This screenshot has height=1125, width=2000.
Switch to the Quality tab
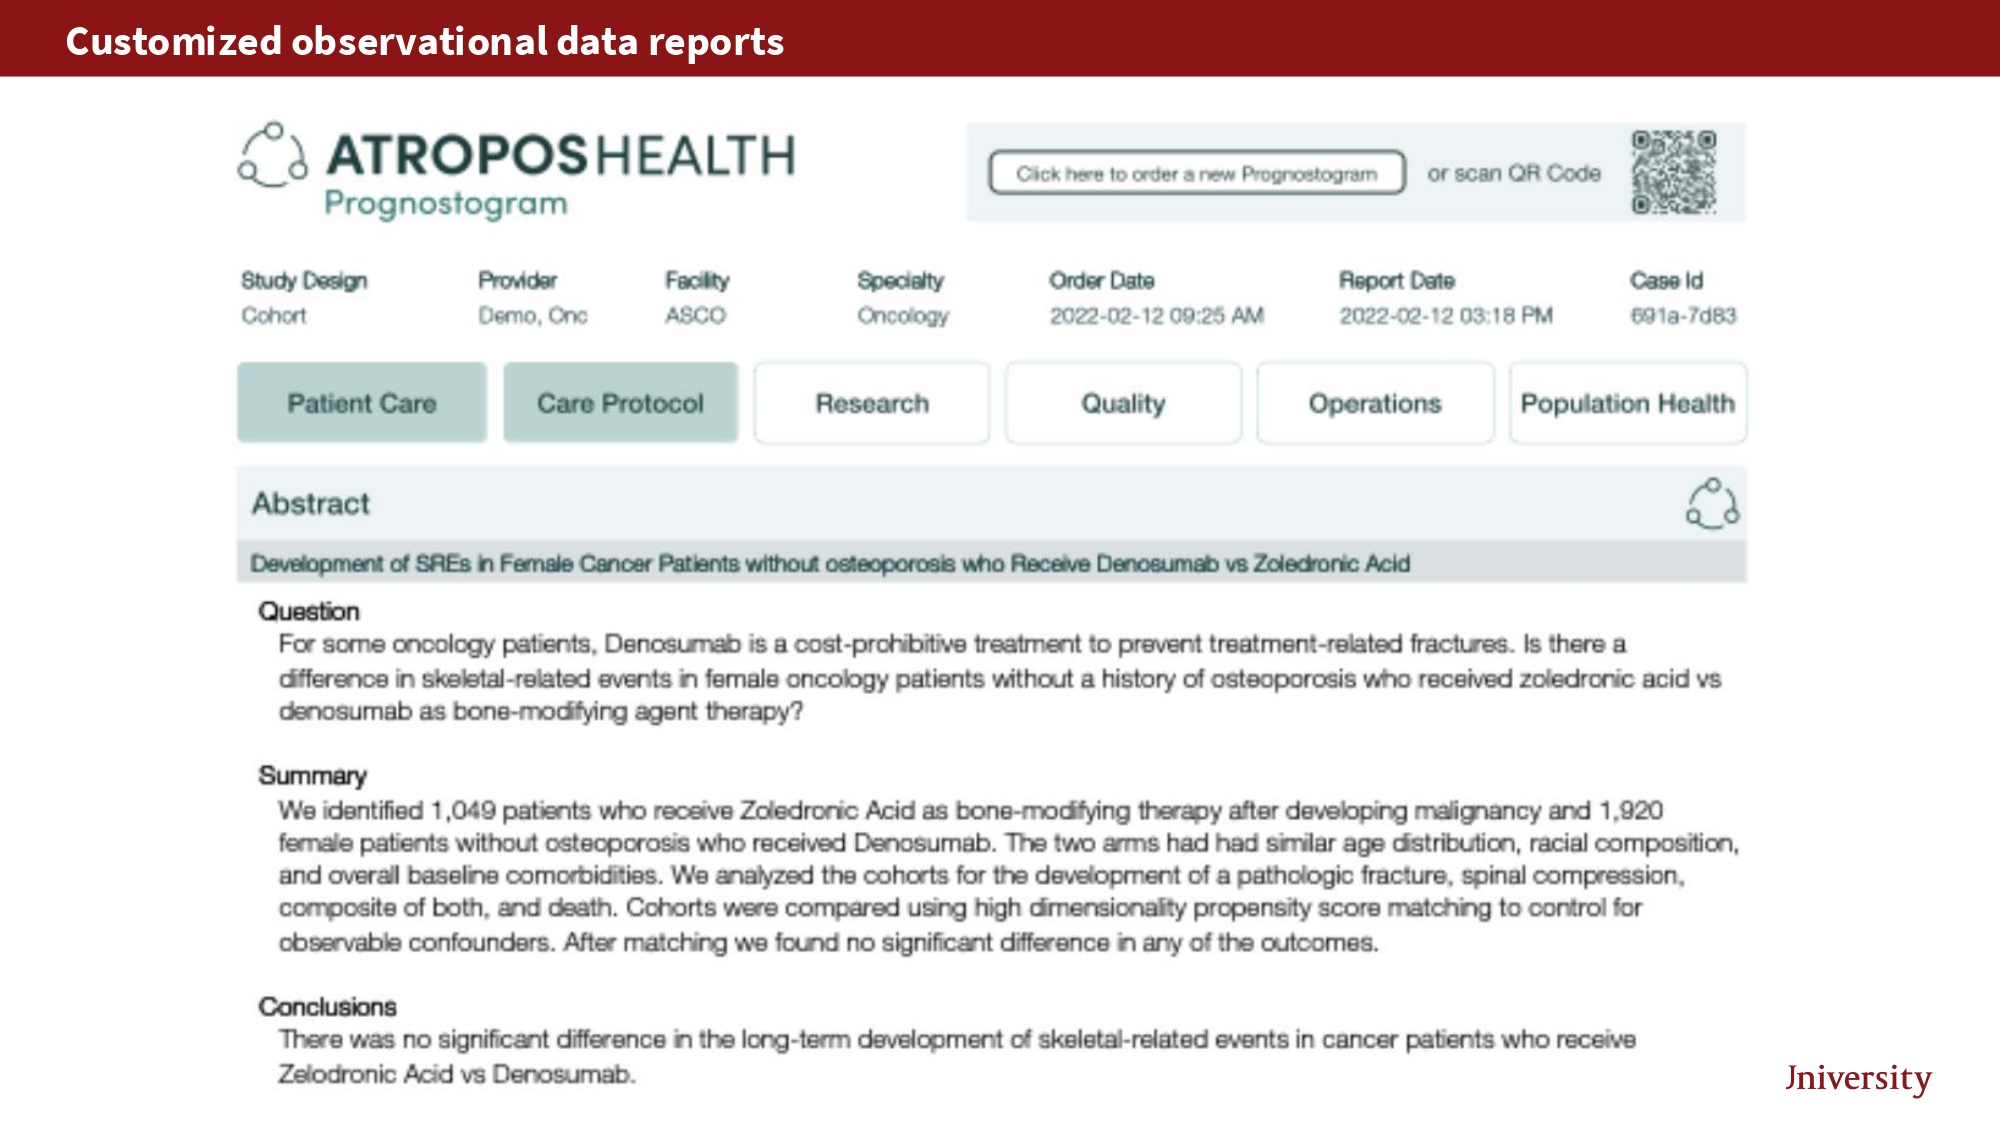pos(1123,403)
